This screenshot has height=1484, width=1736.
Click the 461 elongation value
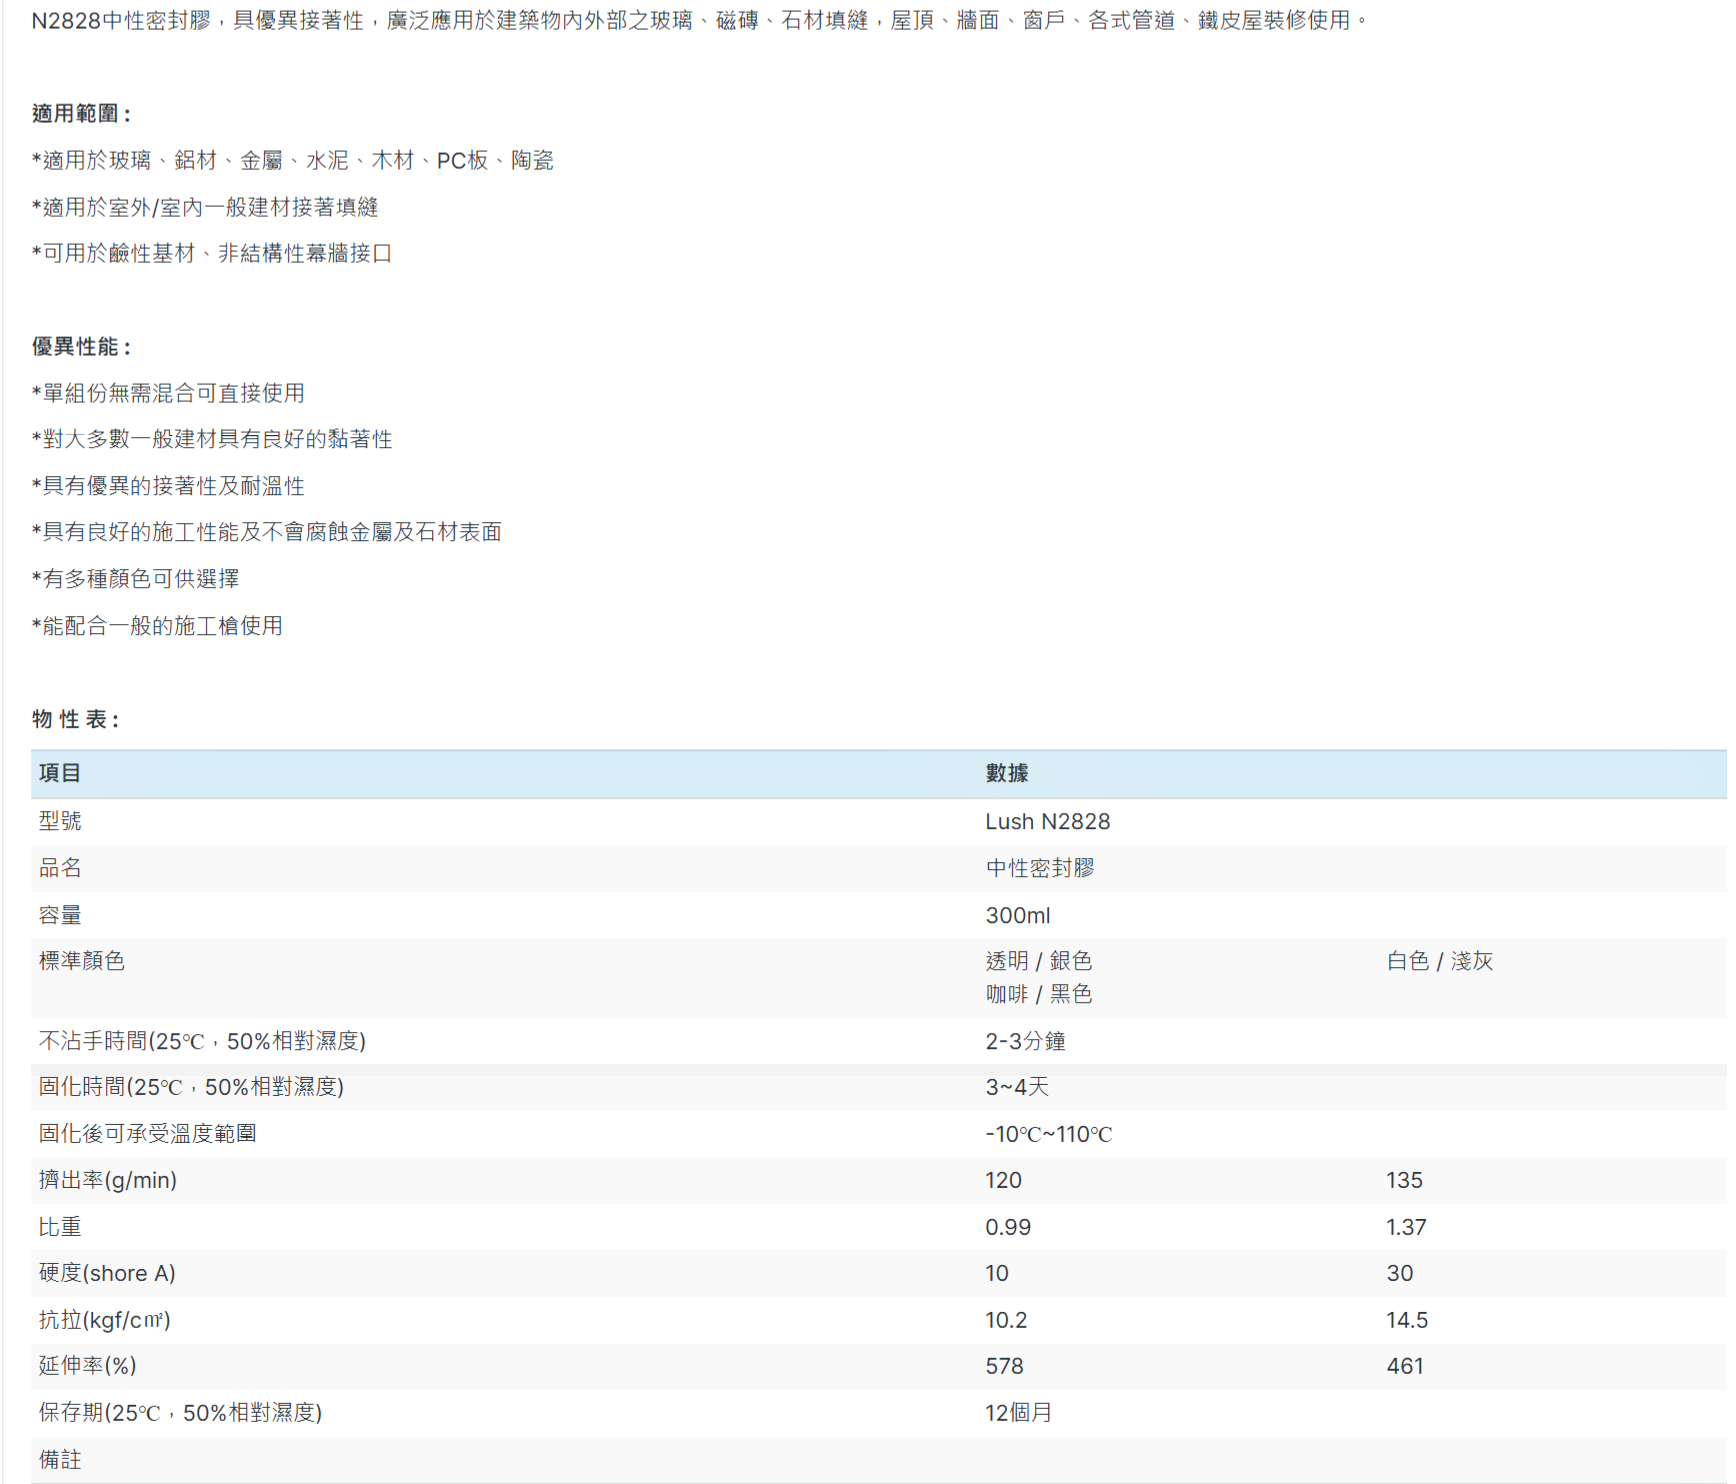(1405, 1366)
